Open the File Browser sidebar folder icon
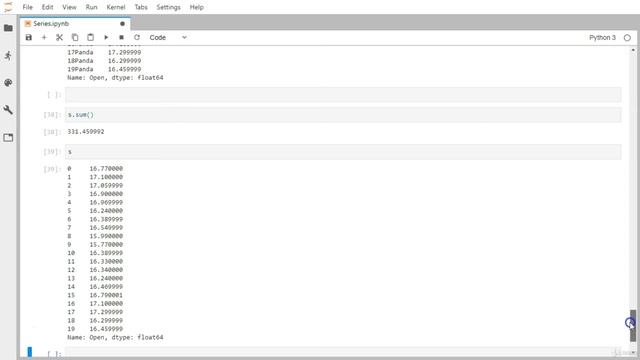 coord(8,28)
